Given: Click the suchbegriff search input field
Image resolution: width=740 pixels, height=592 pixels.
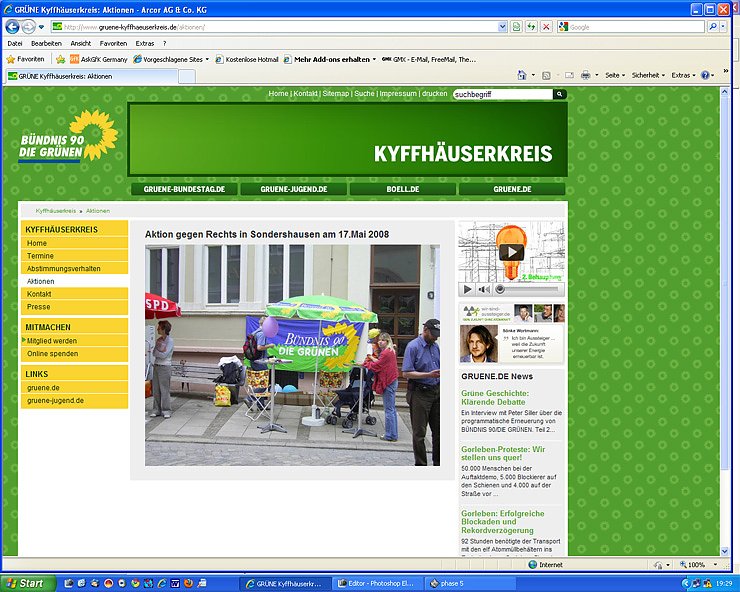Looking at the screenshot, I should [x=502, y=94].
